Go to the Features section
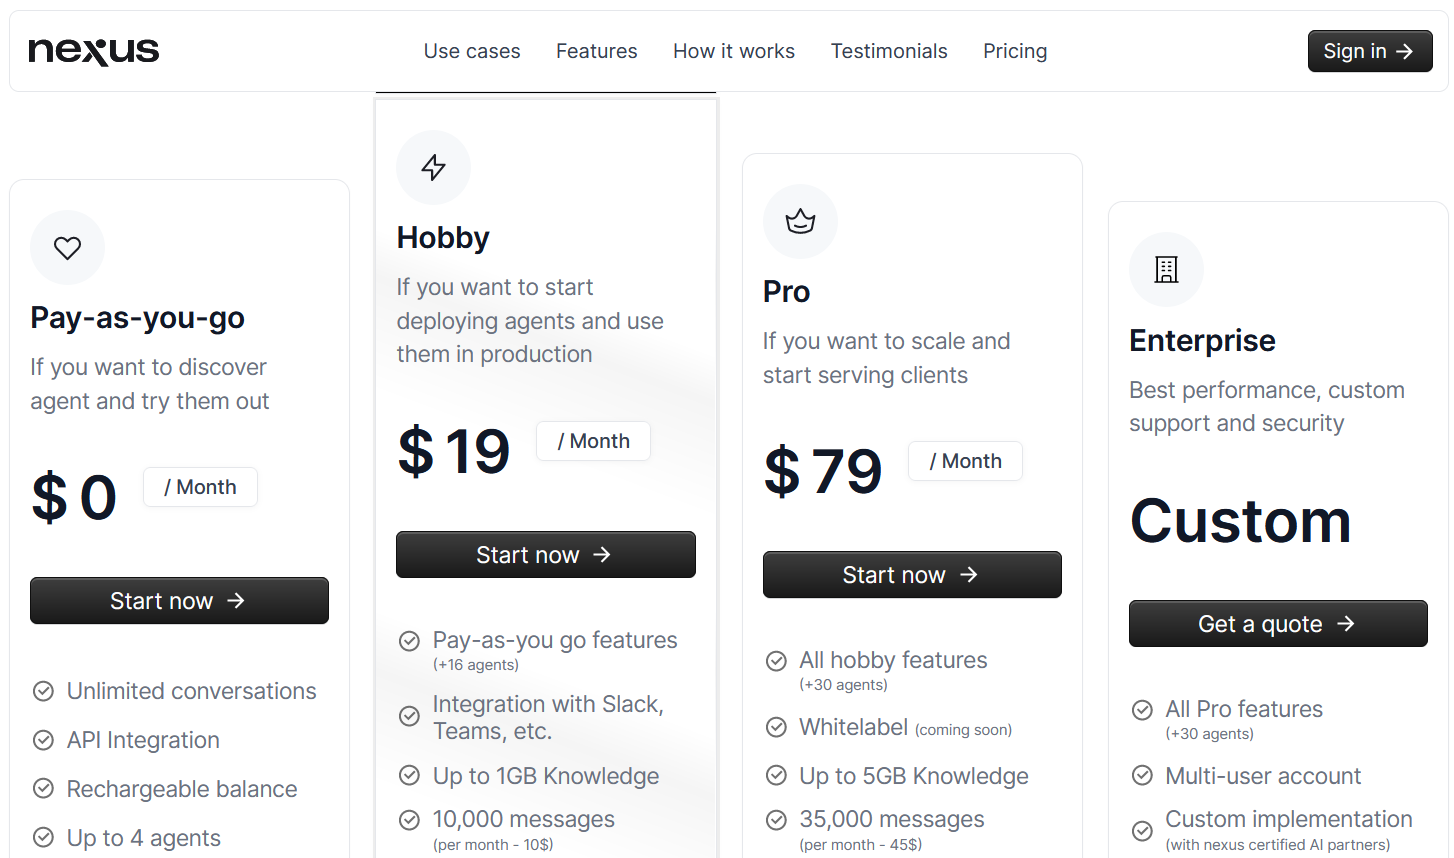 click(x=597, y=51)
